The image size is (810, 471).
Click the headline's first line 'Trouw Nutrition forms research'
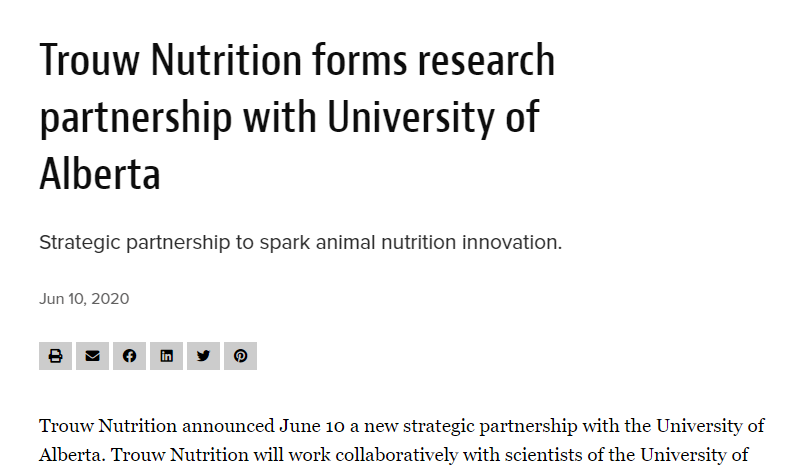297,60
